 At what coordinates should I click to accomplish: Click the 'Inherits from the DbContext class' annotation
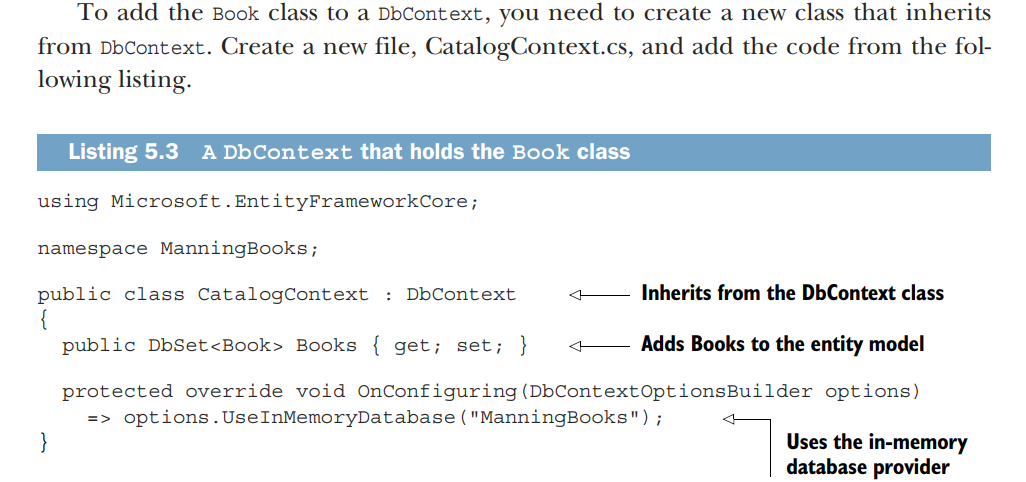point(792,293)
